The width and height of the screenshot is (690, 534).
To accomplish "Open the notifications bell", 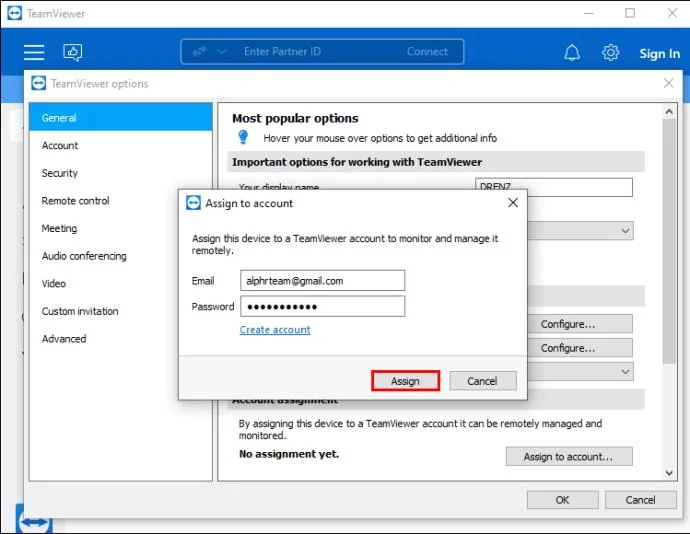I will (x=572, y=53).
